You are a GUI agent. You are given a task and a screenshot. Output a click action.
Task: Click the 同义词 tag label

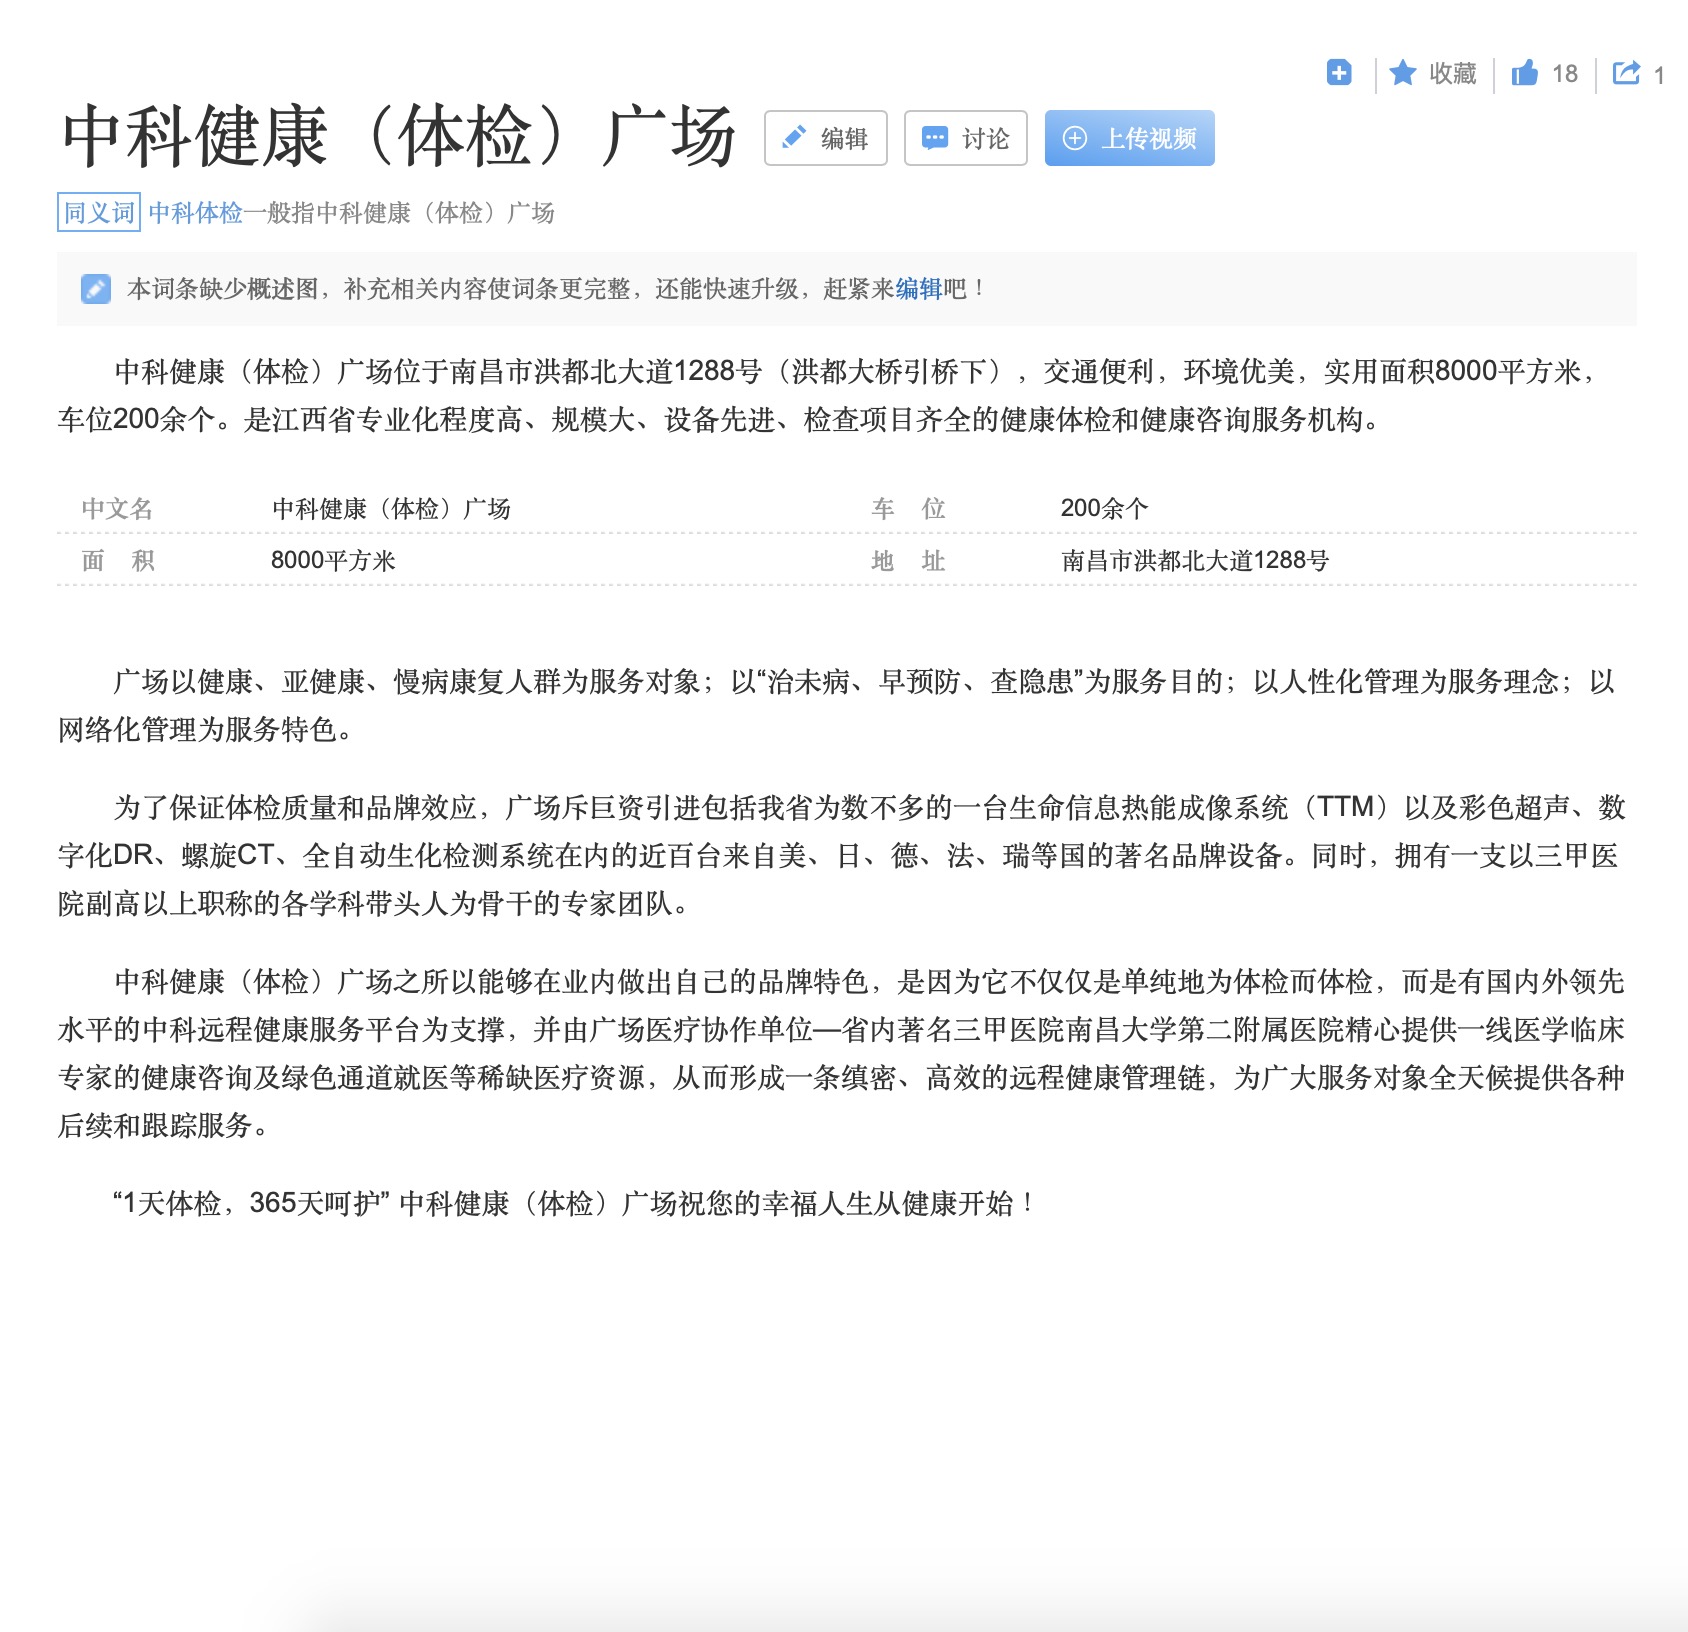(97, 212)
